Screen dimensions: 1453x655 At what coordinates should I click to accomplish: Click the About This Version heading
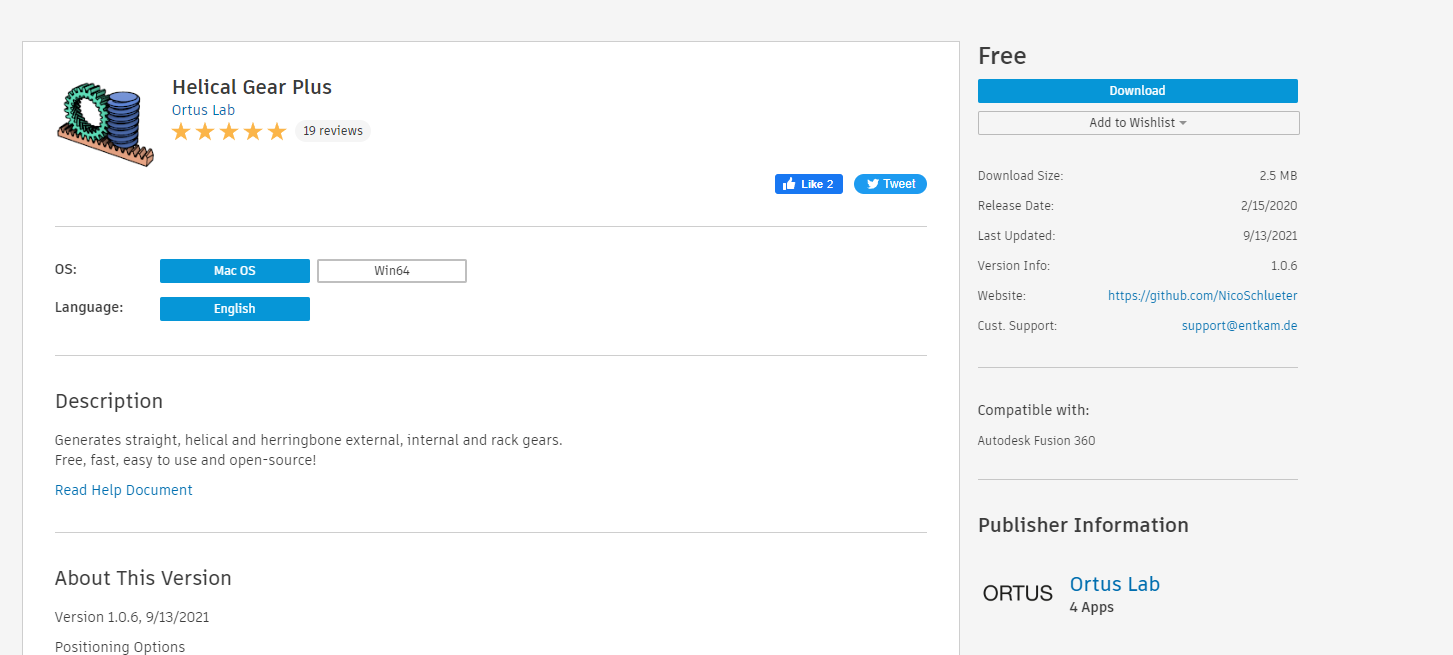coord(143,578)
